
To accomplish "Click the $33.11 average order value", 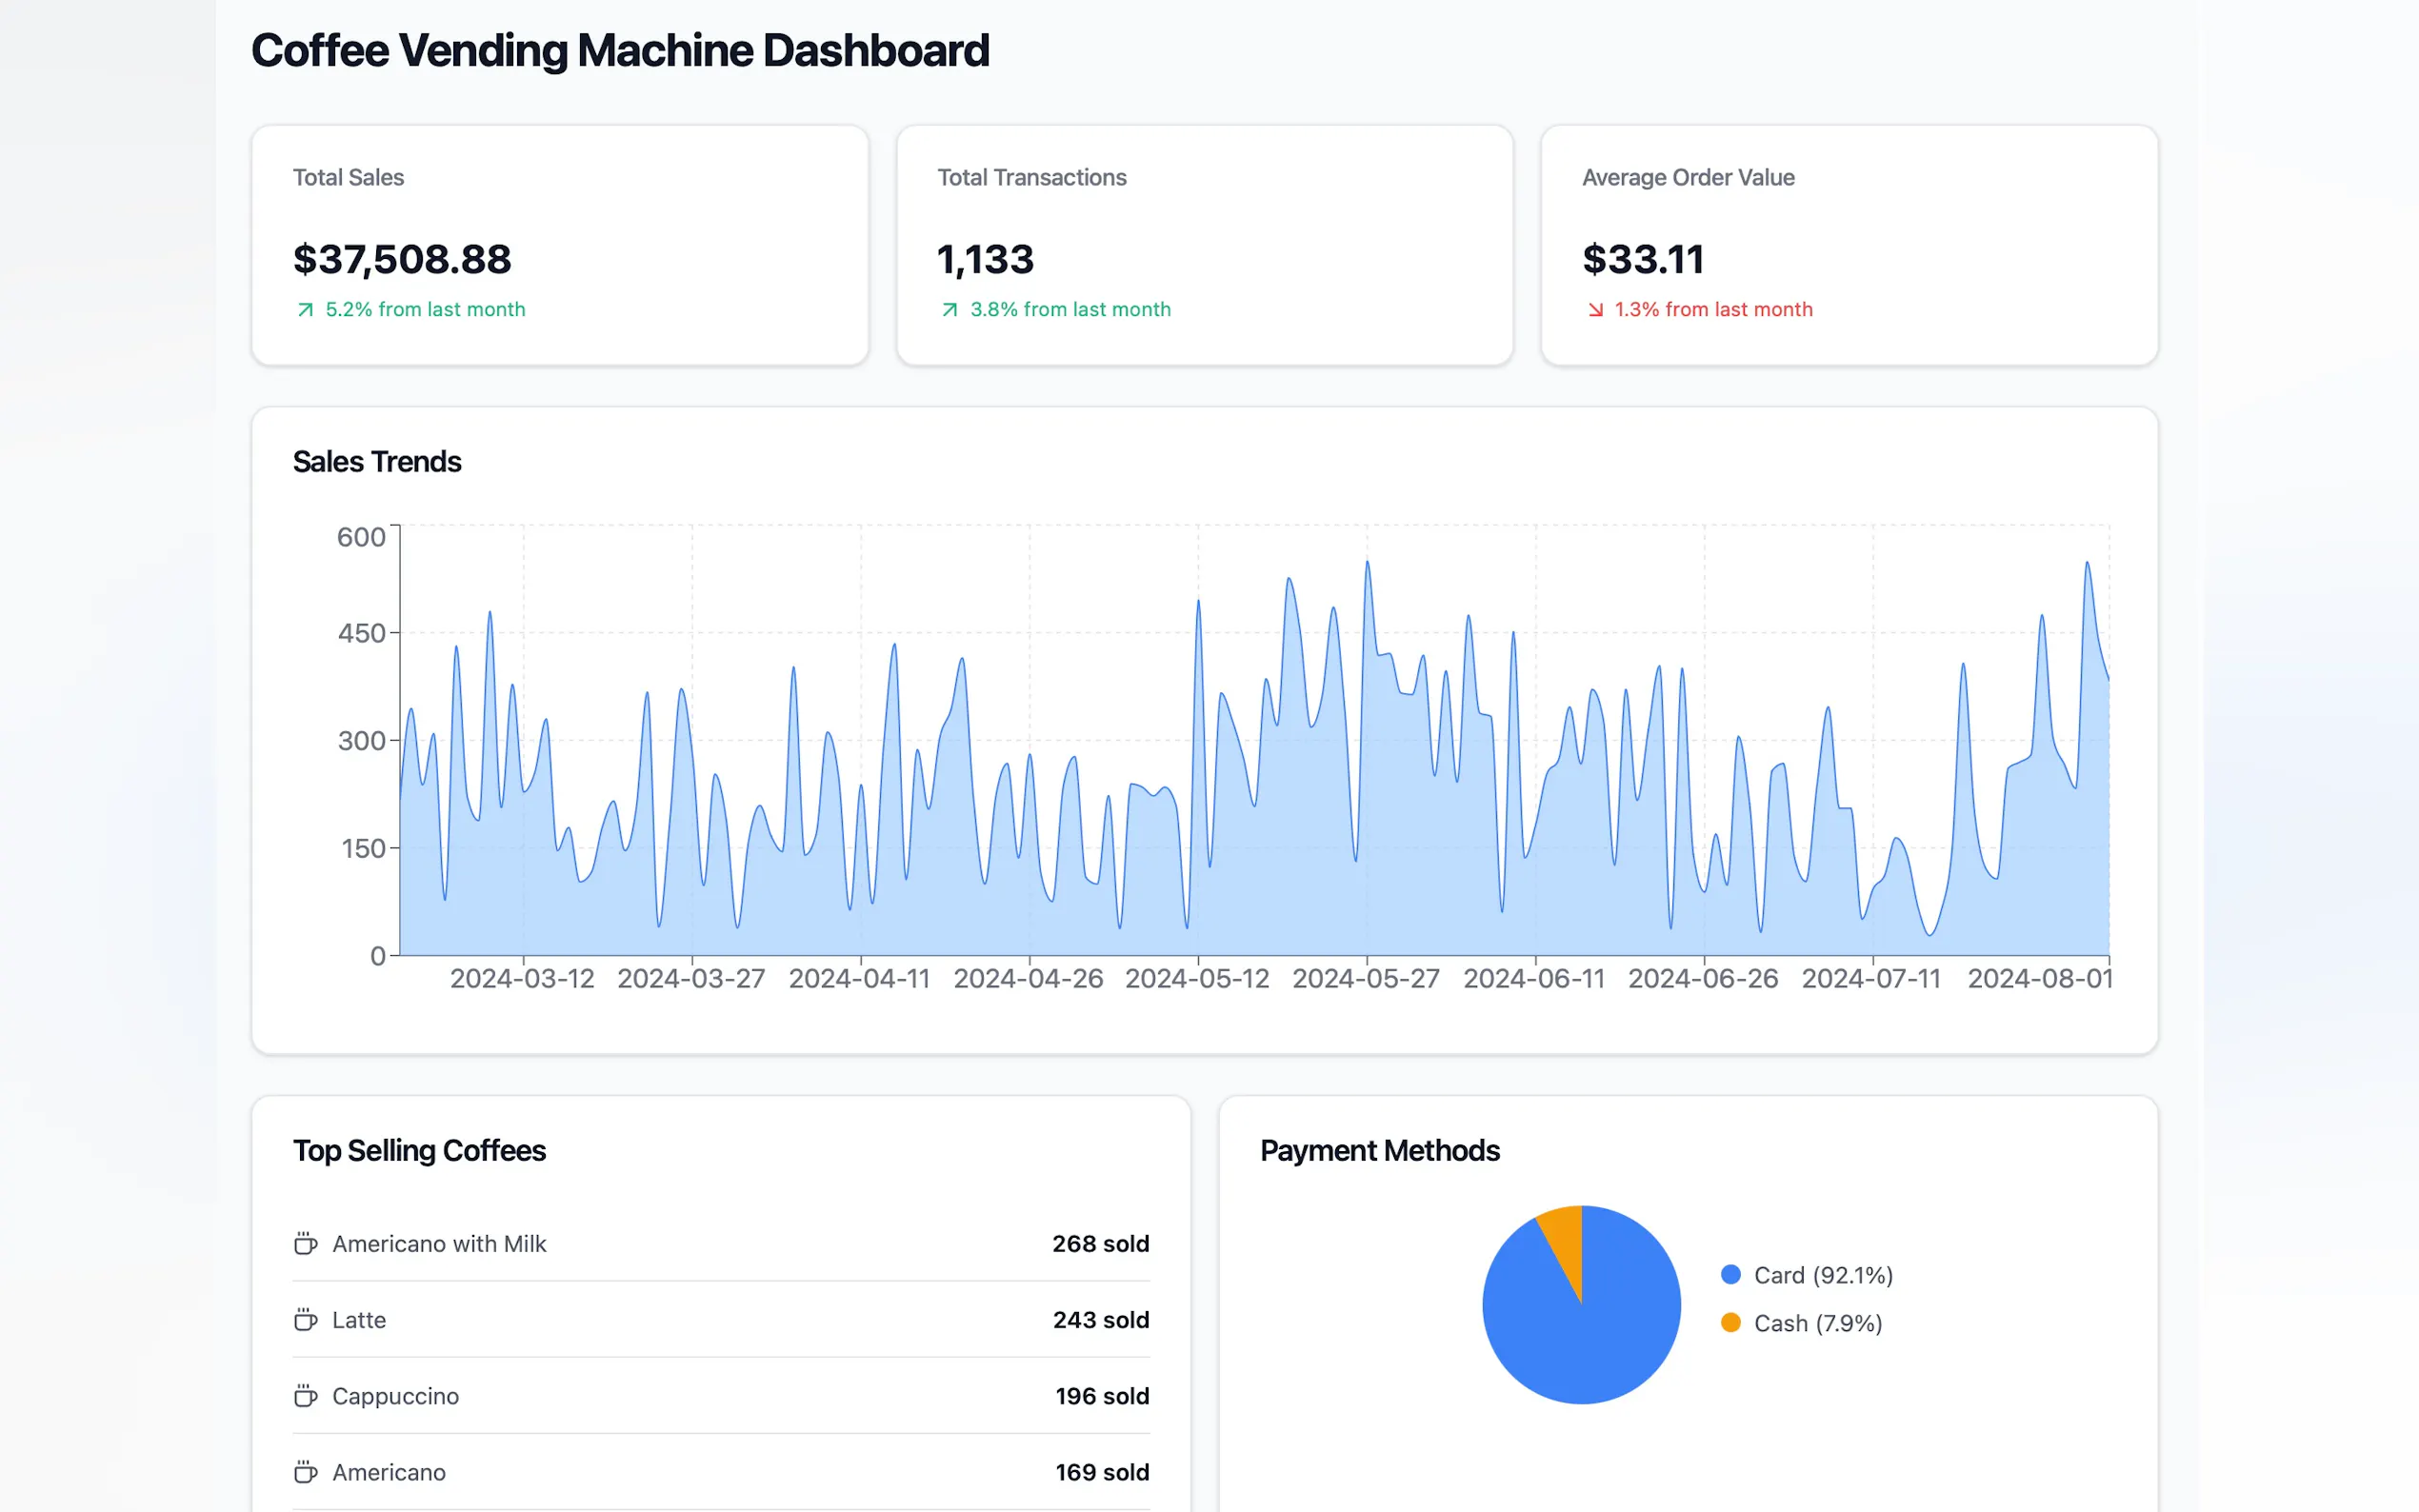I will tap(1643, 259).
